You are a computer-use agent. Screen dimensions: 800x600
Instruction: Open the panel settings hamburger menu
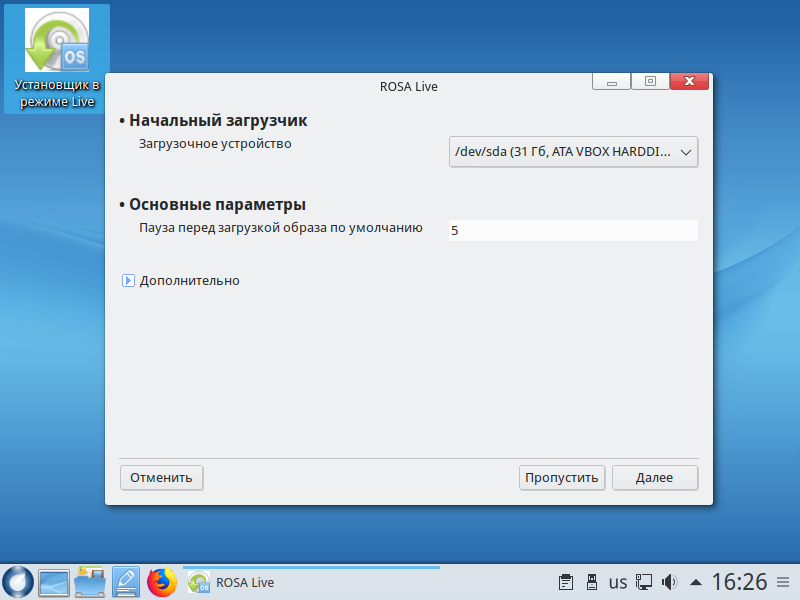[x=785, y=582]
